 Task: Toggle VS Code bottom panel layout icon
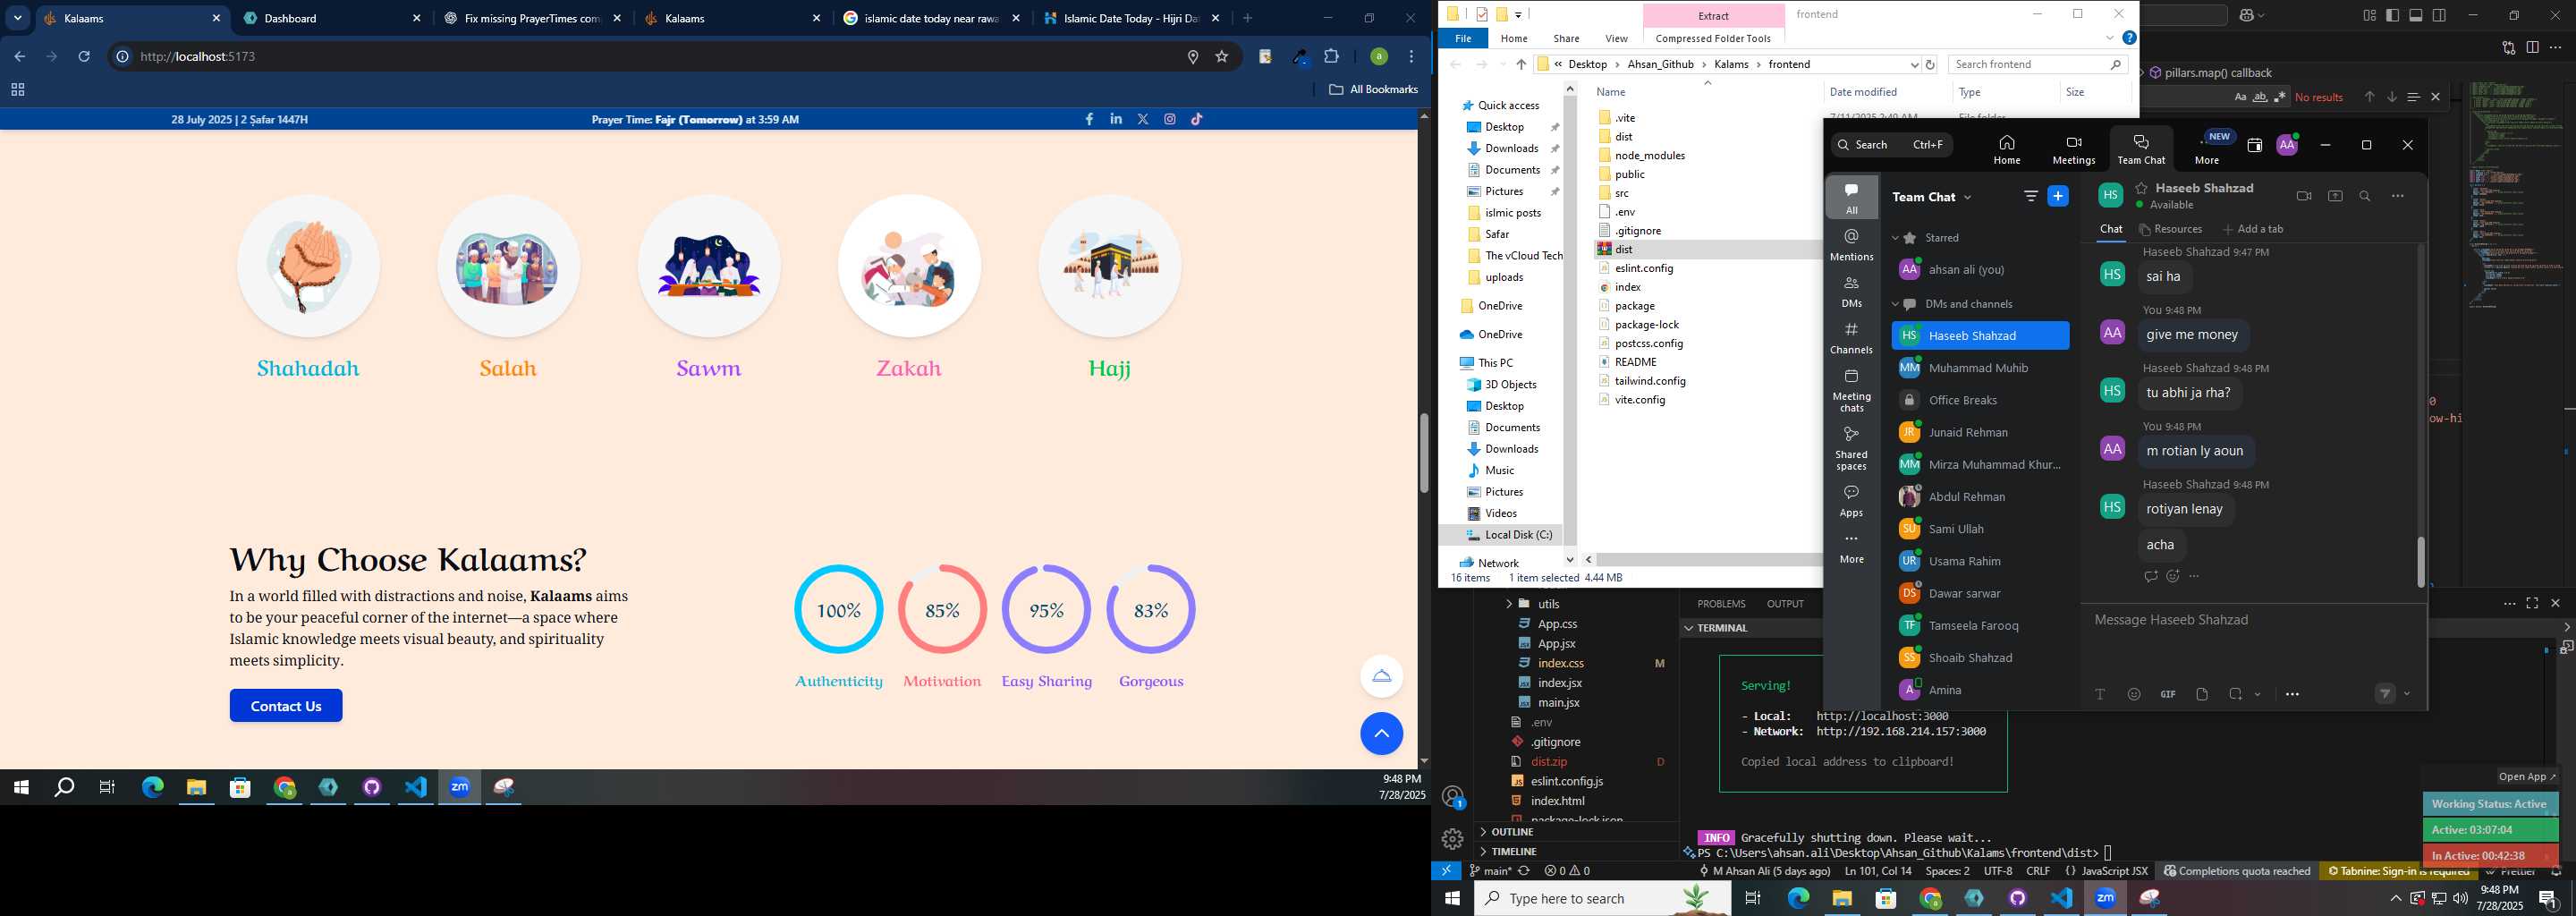(x=2416, y=15)
